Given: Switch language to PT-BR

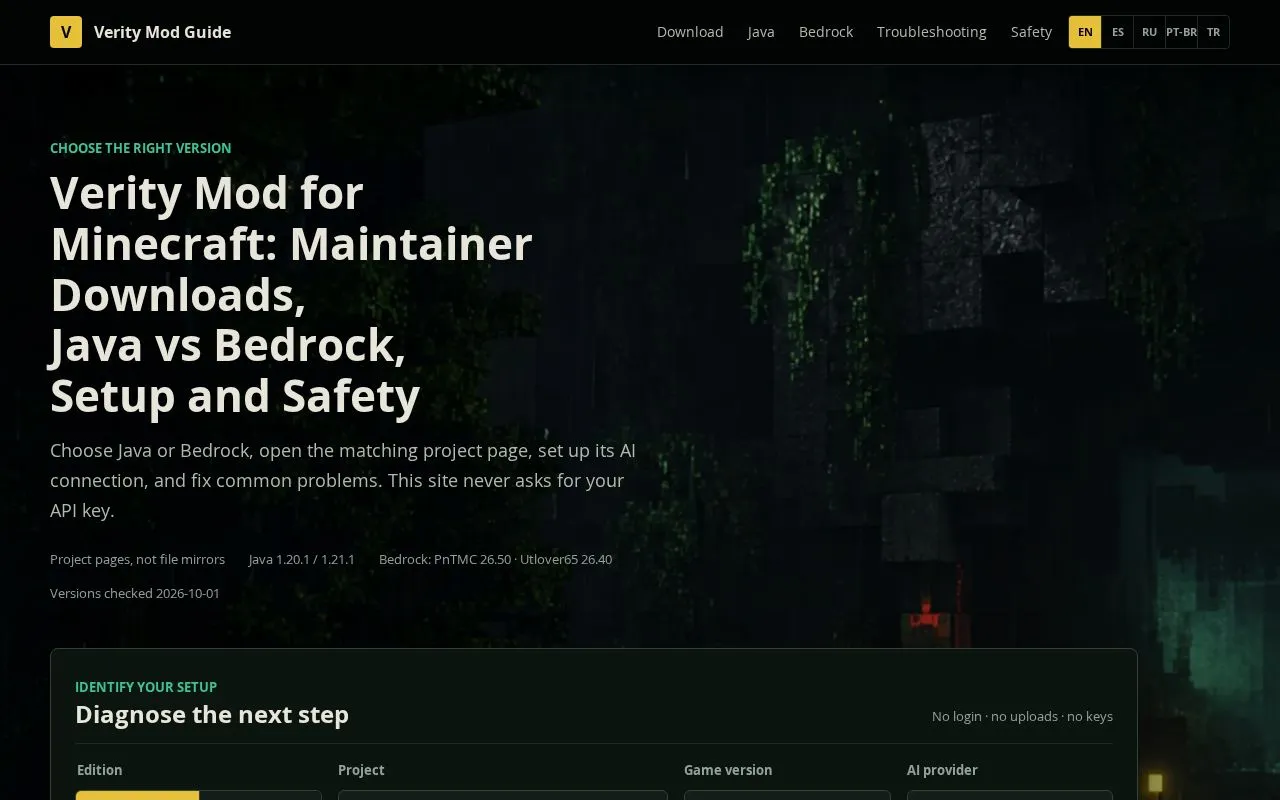Looking at the screenshot, I should [x=1181, y=32].
